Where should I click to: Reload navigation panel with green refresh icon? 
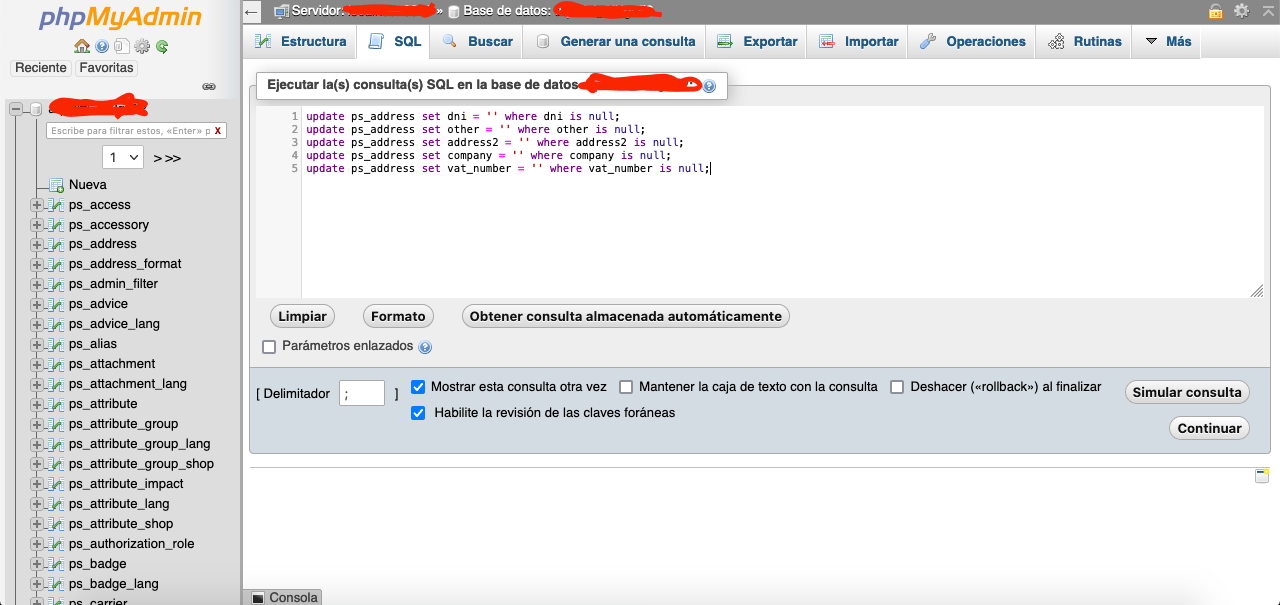[162, 46]
